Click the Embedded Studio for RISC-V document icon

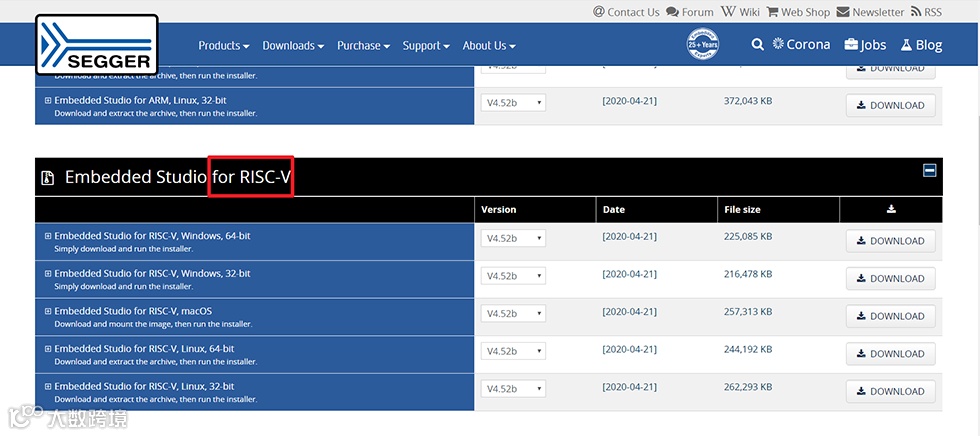tap(48, 178)
